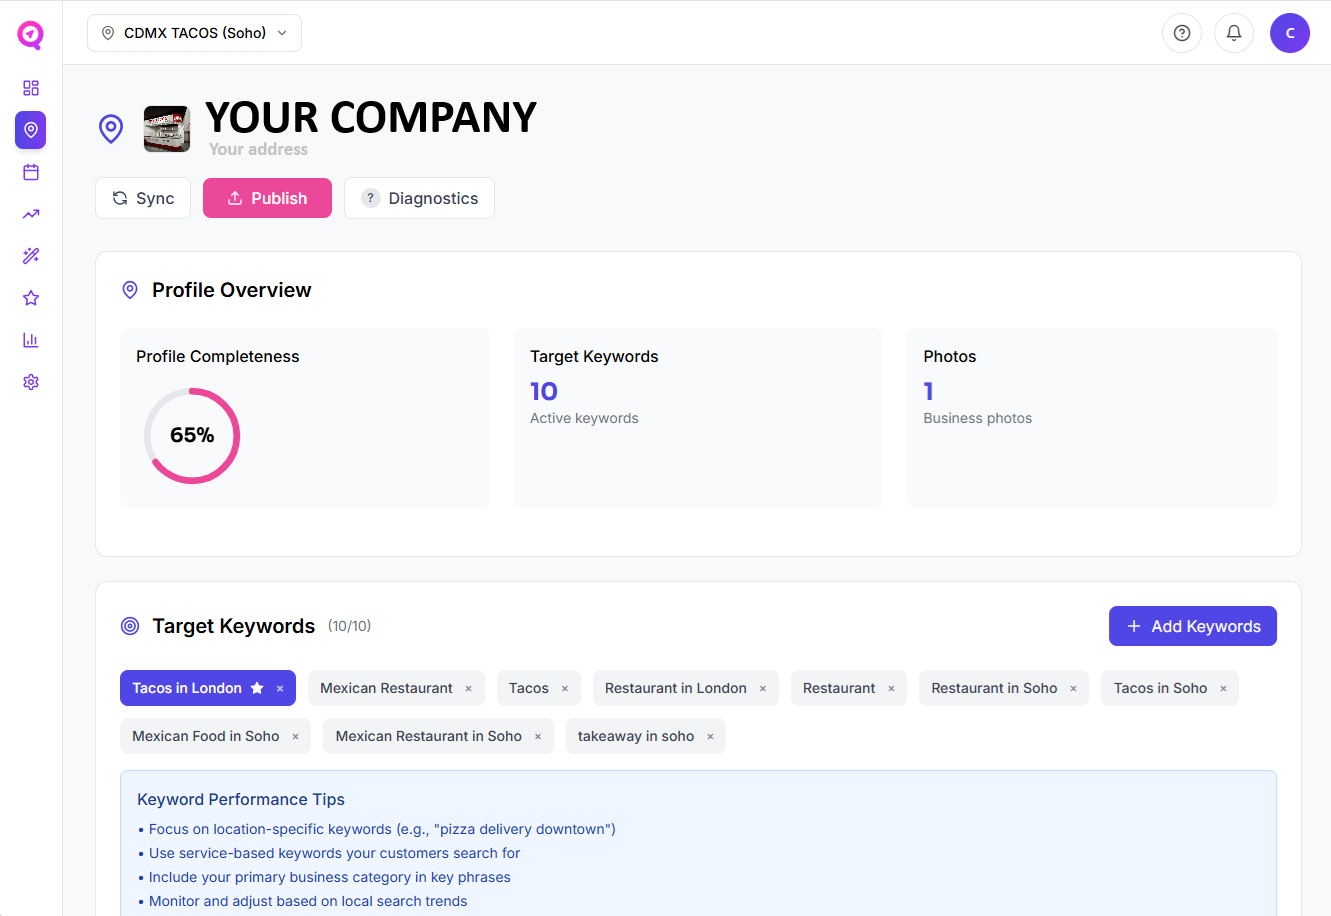Select the star reviews icon in the sidebar
Image resolution: width=1331 pixels, height=916 pixels.
[30, 297]
